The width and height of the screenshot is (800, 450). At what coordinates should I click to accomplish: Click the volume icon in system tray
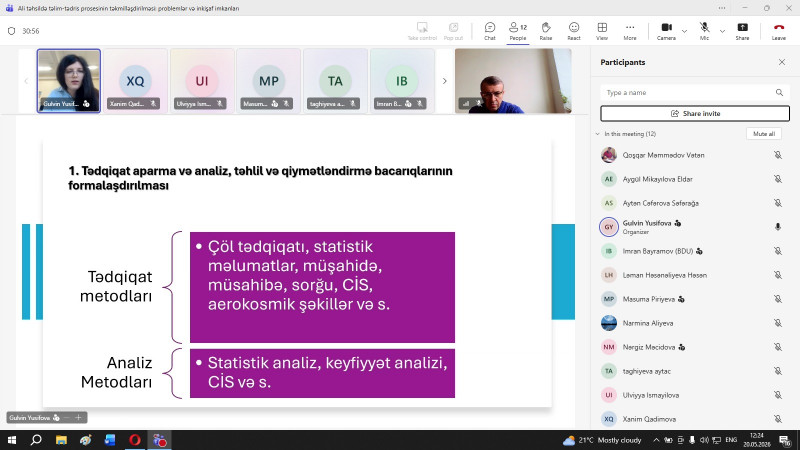pos(704,440)
